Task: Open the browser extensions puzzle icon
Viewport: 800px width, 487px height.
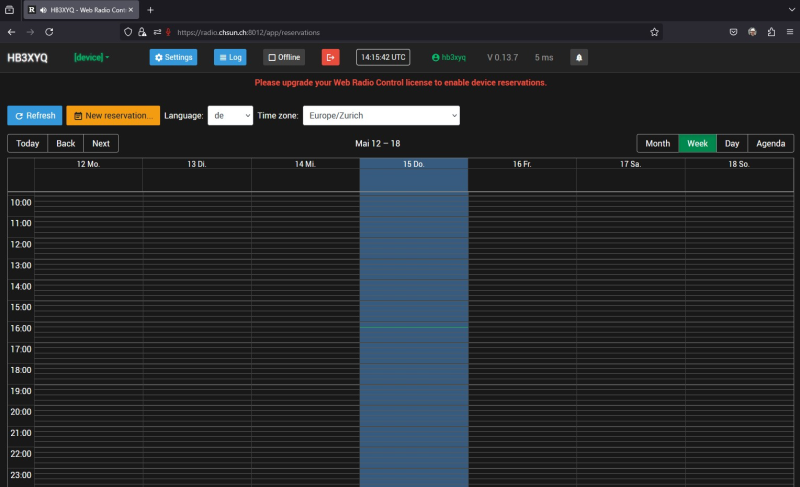Action: tap(771, 32)
